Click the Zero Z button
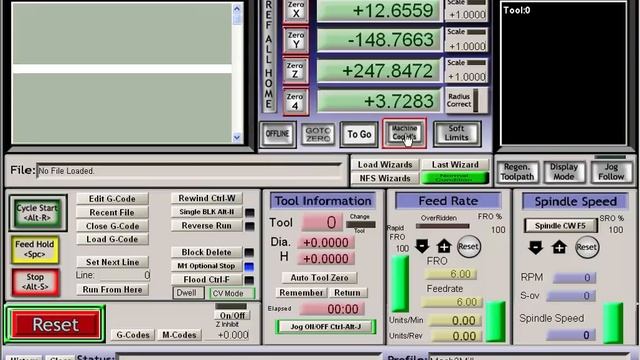The image size is (640, 360). pyautogui.click(x=296, y=70)
